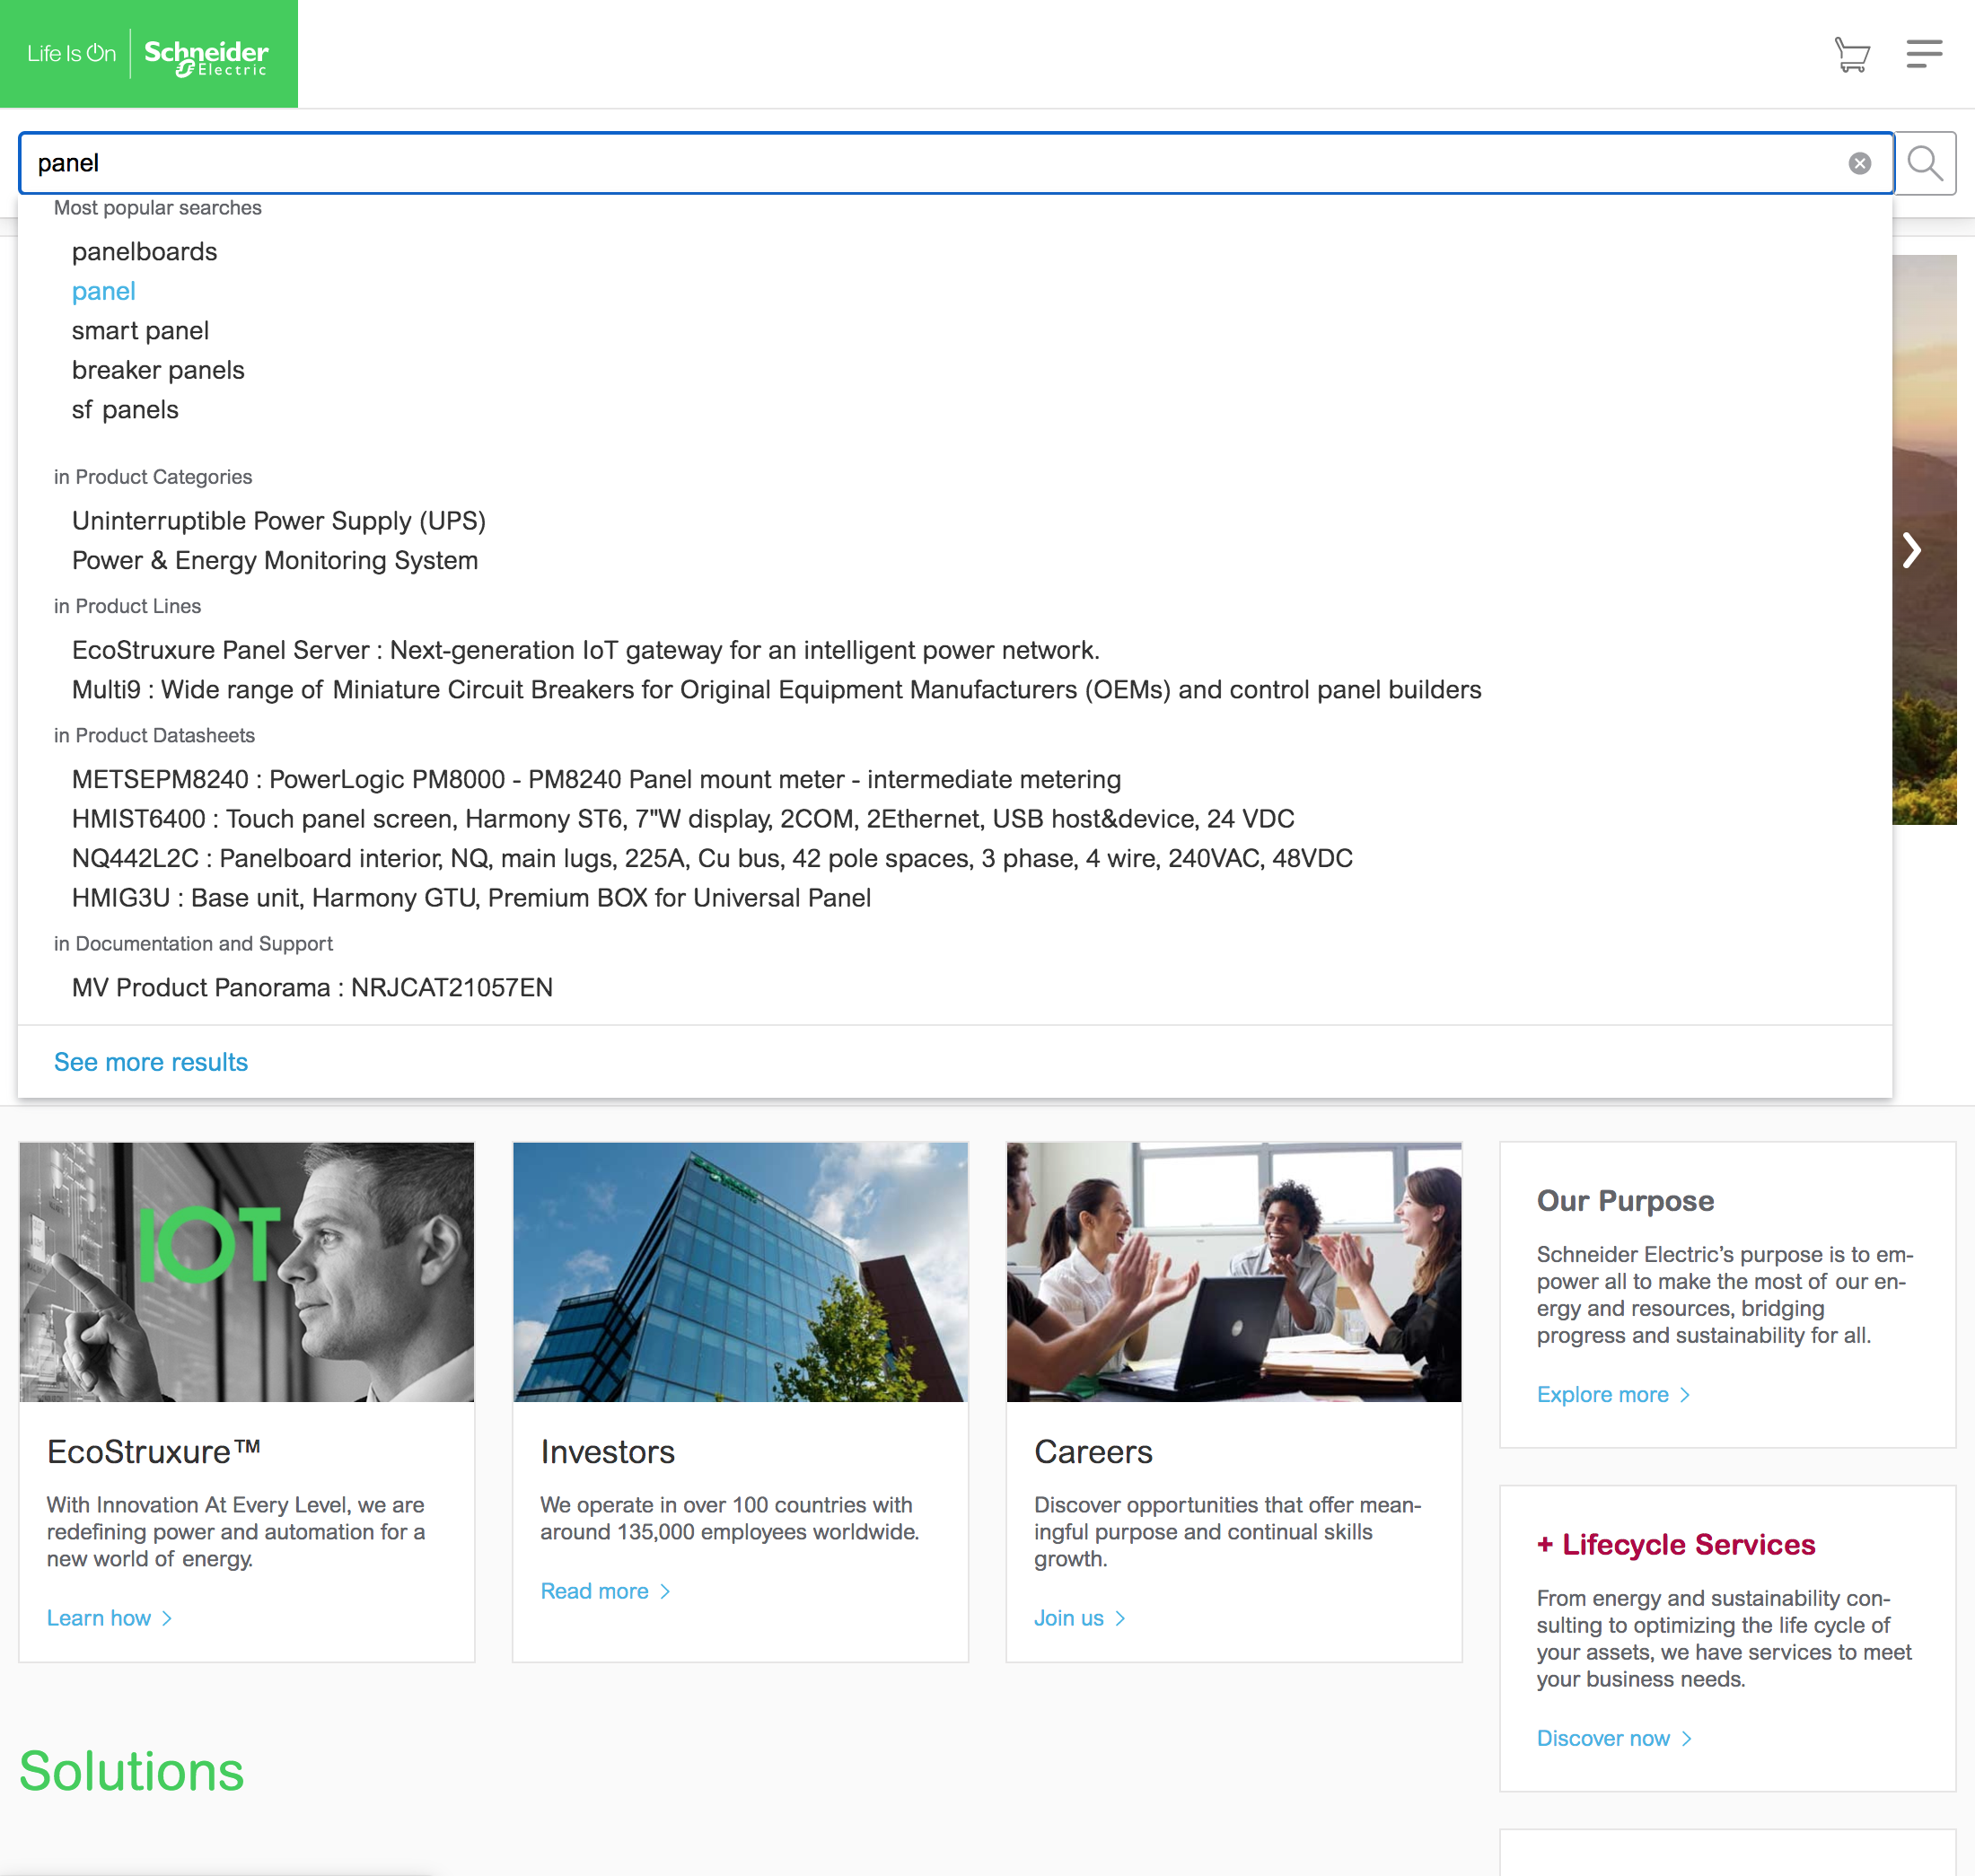This screenshot has width=1975, height=1876.
Task: Select 'smart panel' suggestion
Action: pos(140,331)
